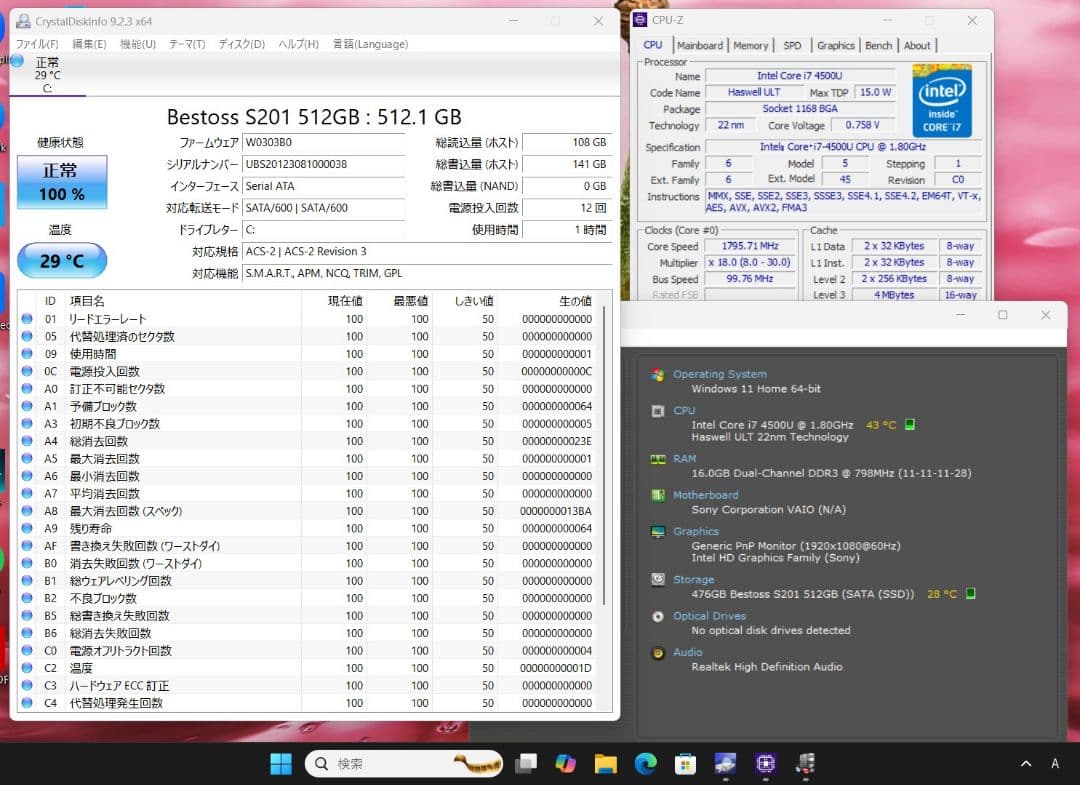Viewport: 1080px width, 785px height.
Task: Expand hidden icons in the system tray
Action: pos(1025,763)
